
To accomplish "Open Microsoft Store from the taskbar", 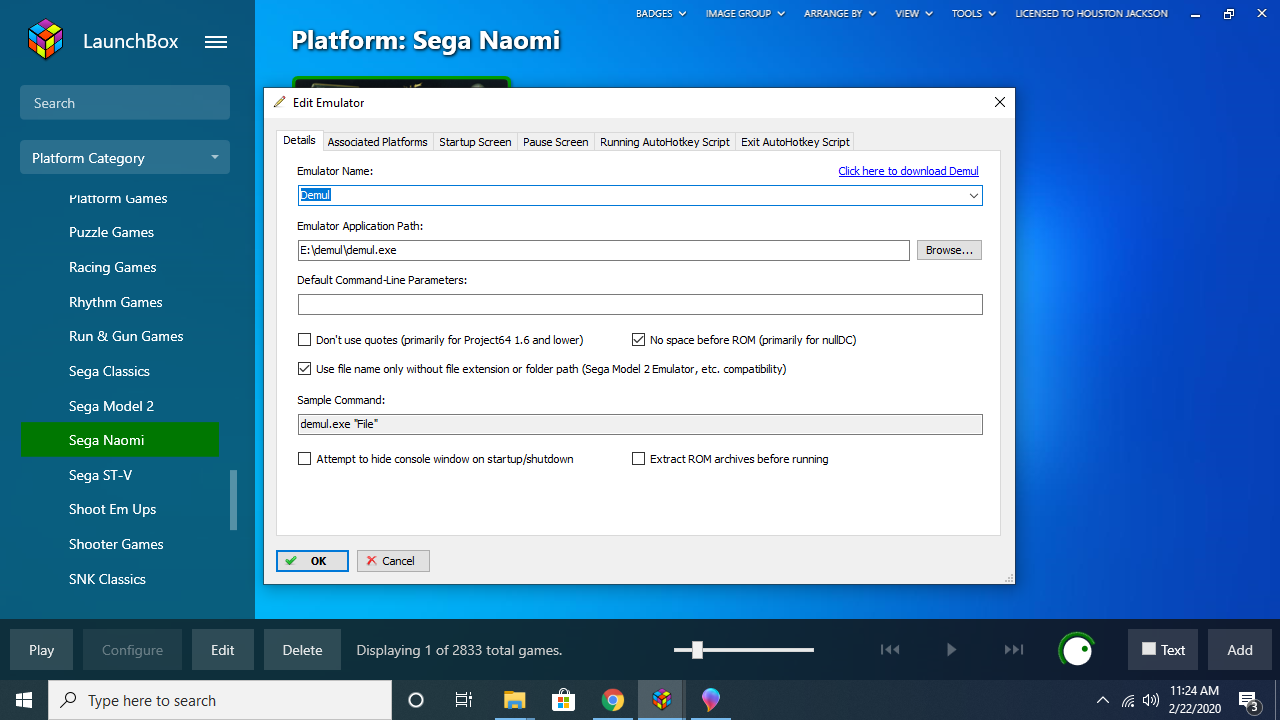I will coord(563,700).
